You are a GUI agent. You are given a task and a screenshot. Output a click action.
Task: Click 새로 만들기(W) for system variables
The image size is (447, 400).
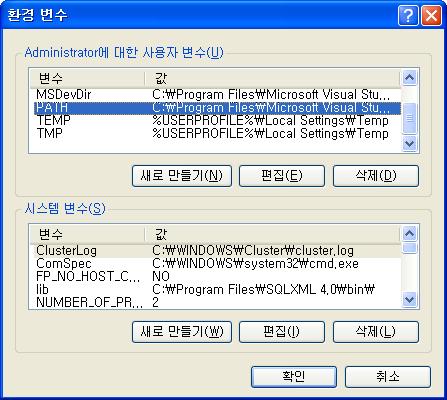[x=182, y=332]
